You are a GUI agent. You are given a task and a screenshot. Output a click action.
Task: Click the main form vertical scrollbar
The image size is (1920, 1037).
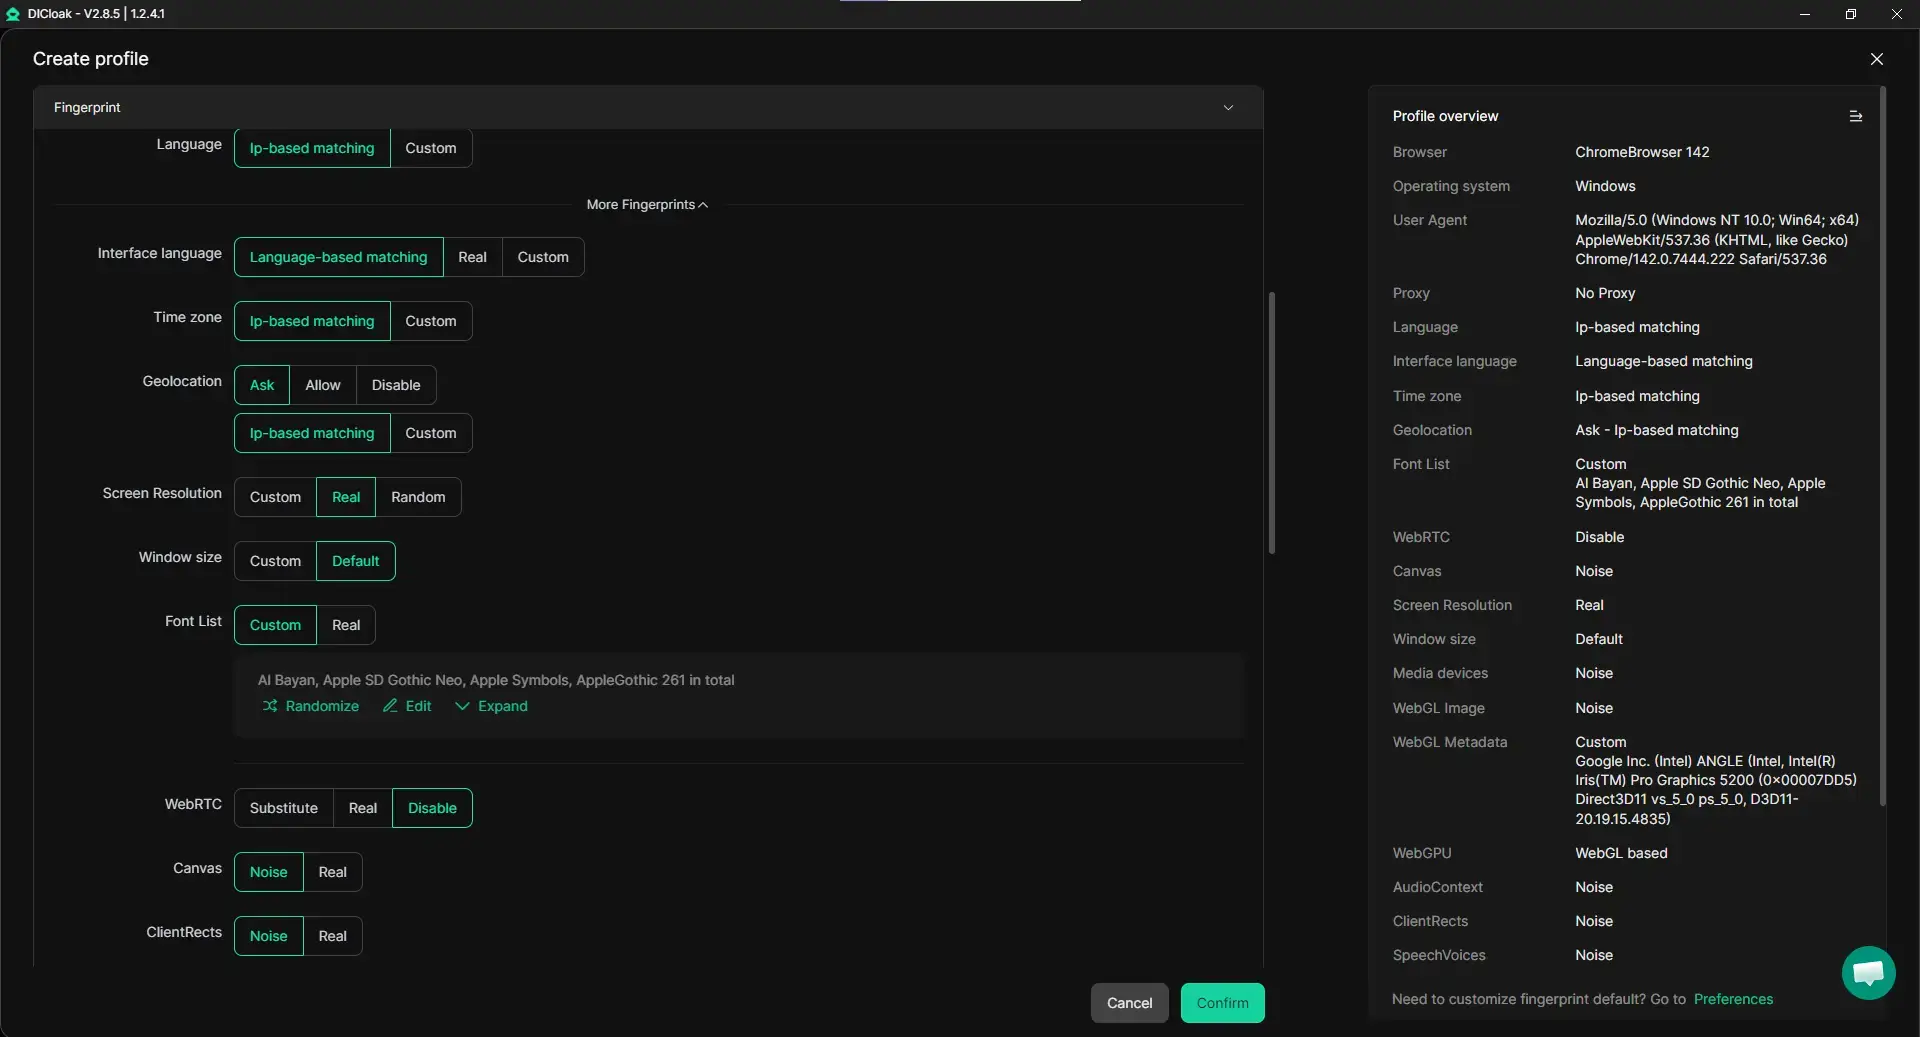[1271, 422]
